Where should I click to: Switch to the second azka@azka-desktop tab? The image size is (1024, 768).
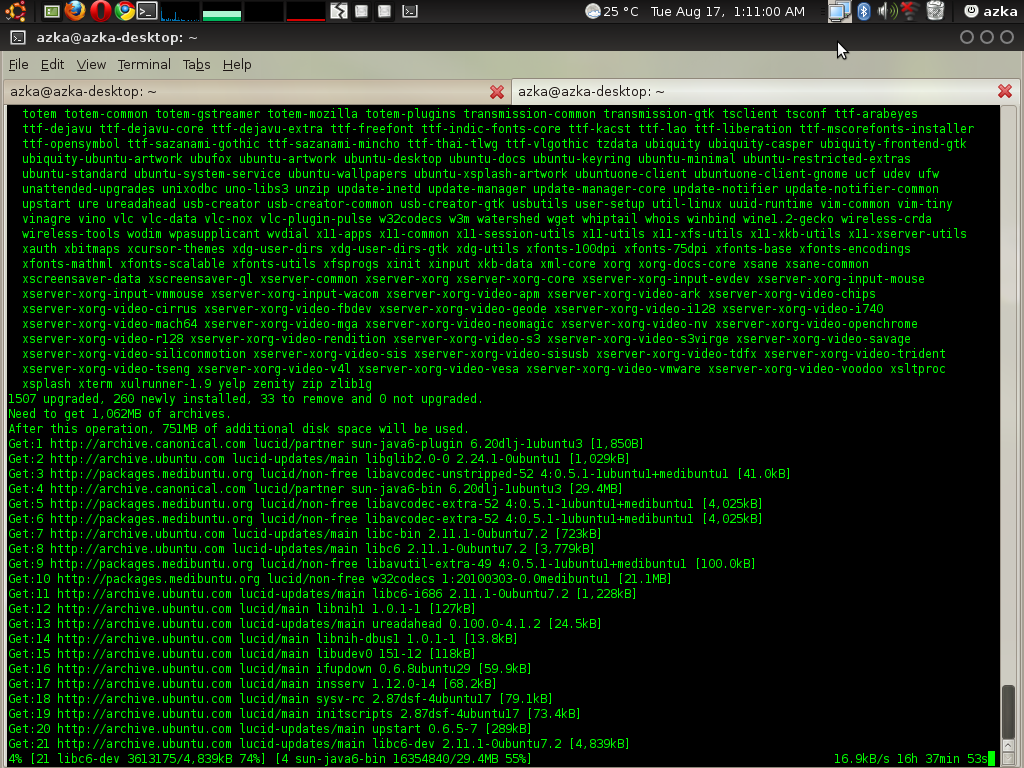tap(765, 91)
